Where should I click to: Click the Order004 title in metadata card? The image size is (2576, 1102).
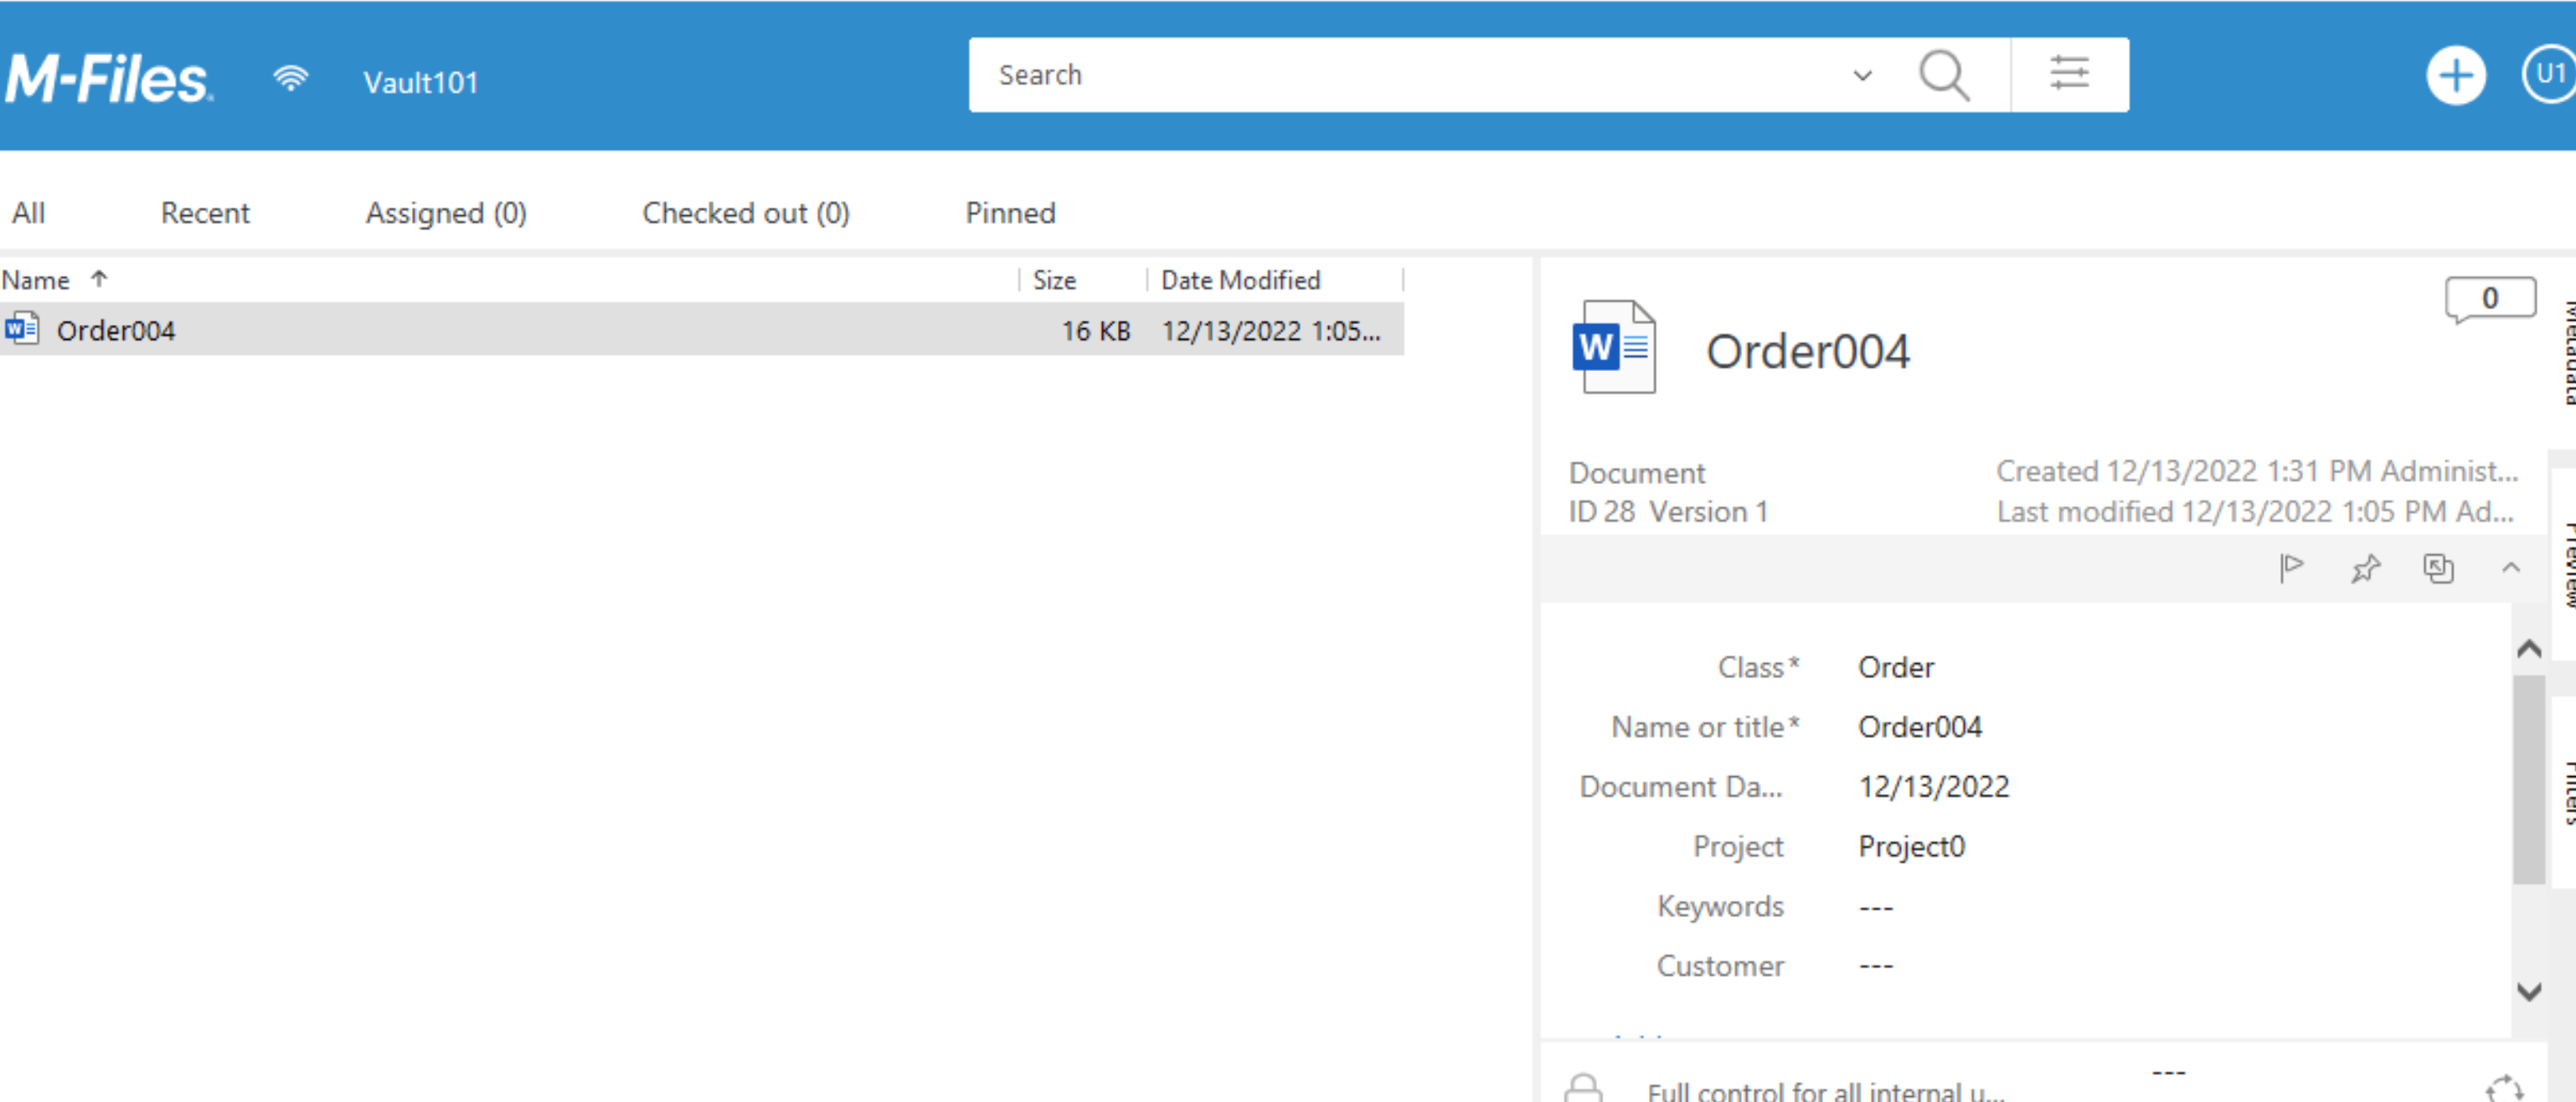click(1808, 352)
